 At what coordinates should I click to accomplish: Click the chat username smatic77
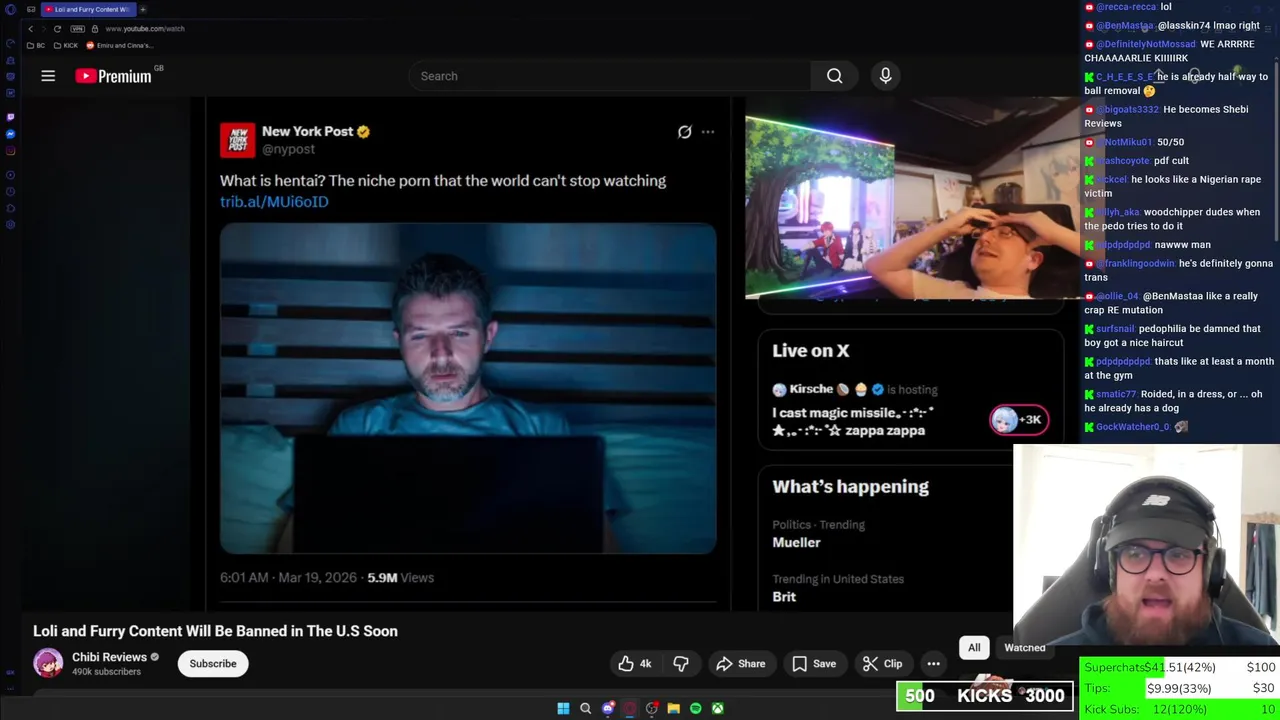point(1115,394)
